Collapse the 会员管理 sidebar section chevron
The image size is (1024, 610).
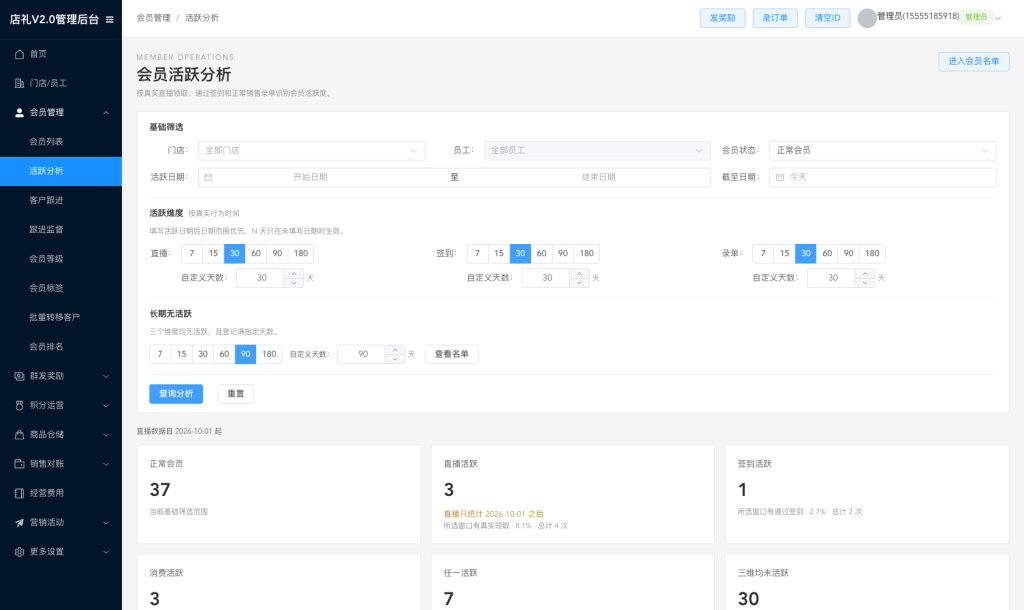[x=106, y=113]
